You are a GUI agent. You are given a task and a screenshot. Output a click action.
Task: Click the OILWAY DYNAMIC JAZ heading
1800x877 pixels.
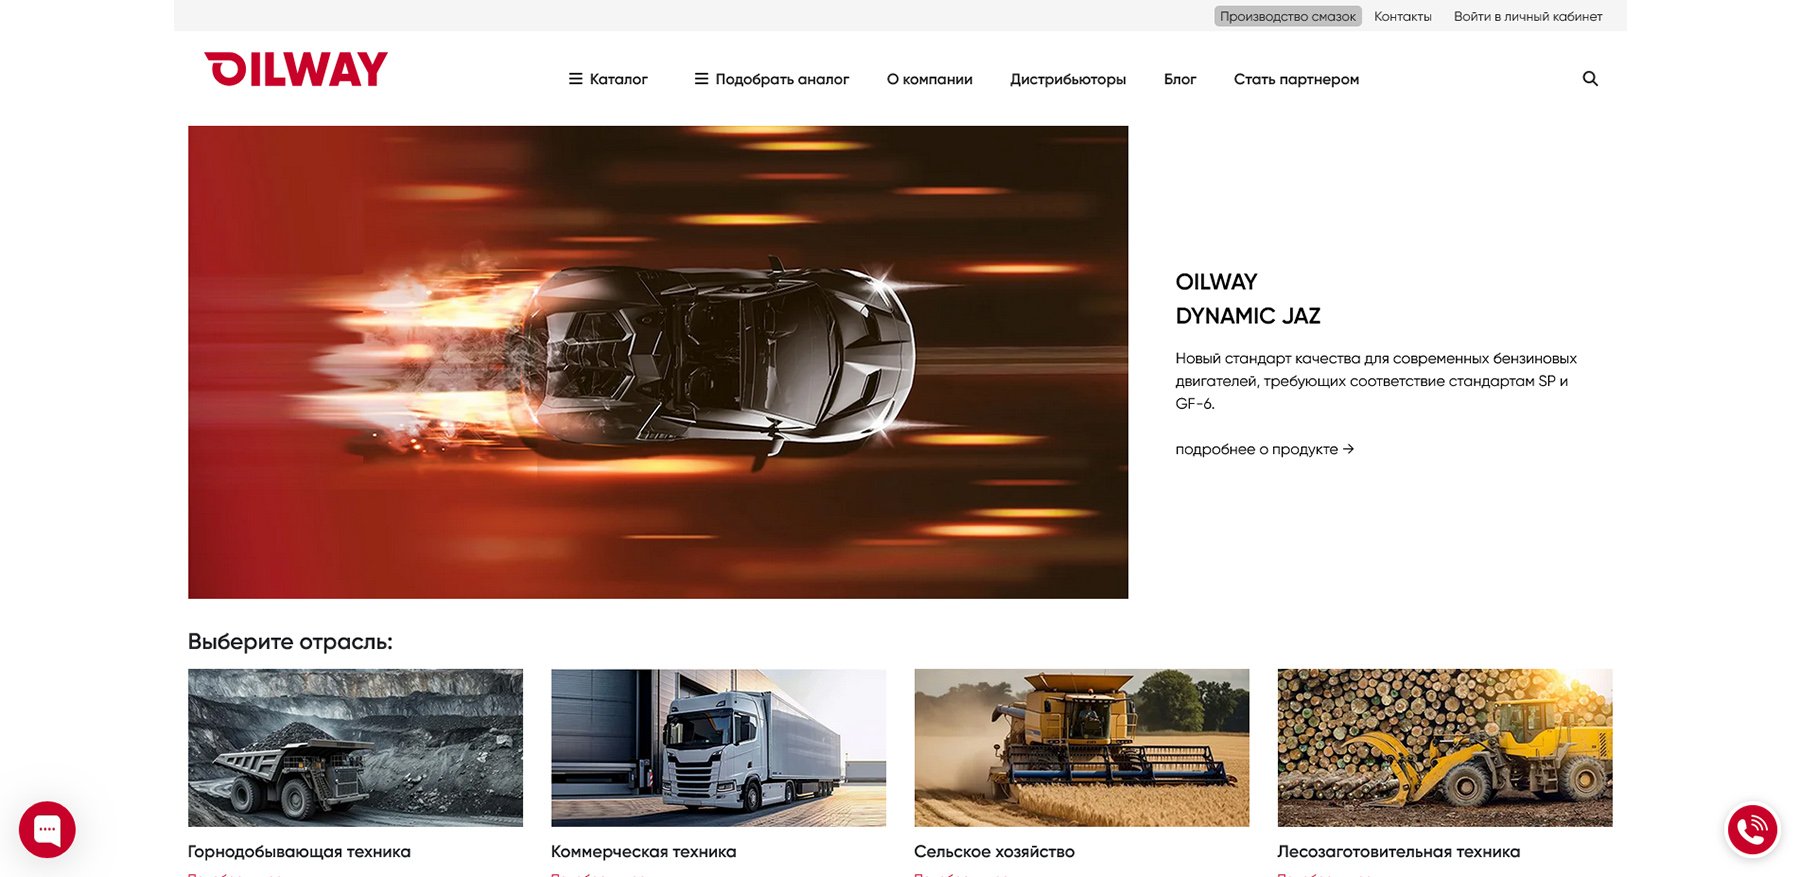click(1248, 299)
